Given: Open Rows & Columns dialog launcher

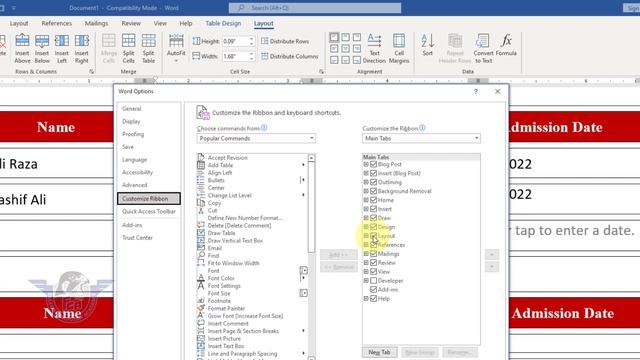Looking at the screenshot, I should point(91,71).
